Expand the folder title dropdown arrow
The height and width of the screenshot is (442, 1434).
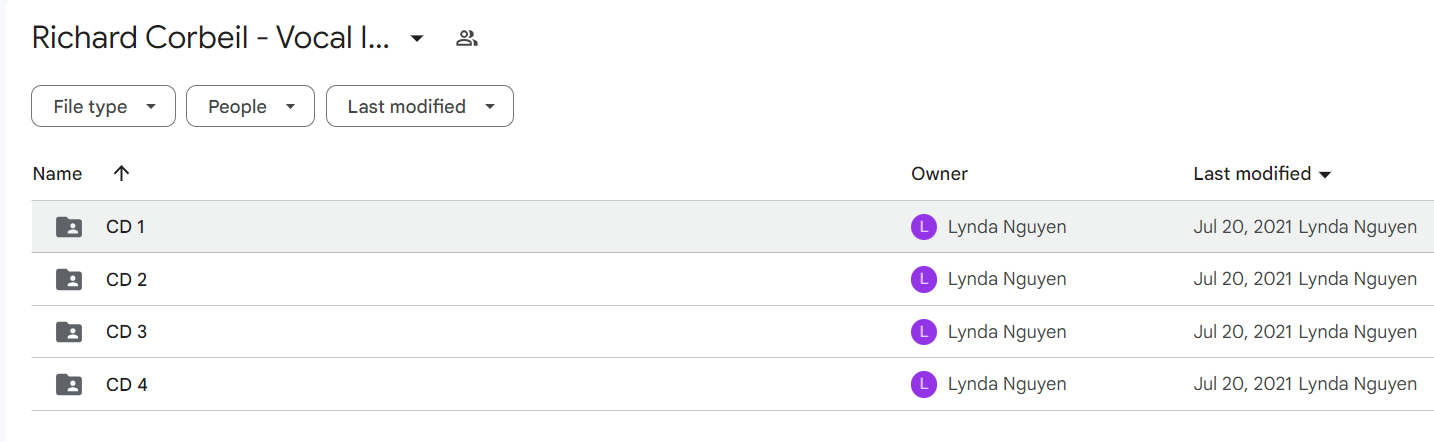click(417, 39)
